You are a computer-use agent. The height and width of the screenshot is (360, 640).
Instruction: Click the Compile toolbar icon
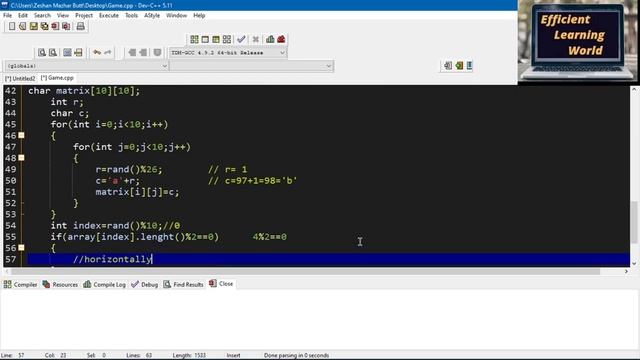(x=194, y=39)
